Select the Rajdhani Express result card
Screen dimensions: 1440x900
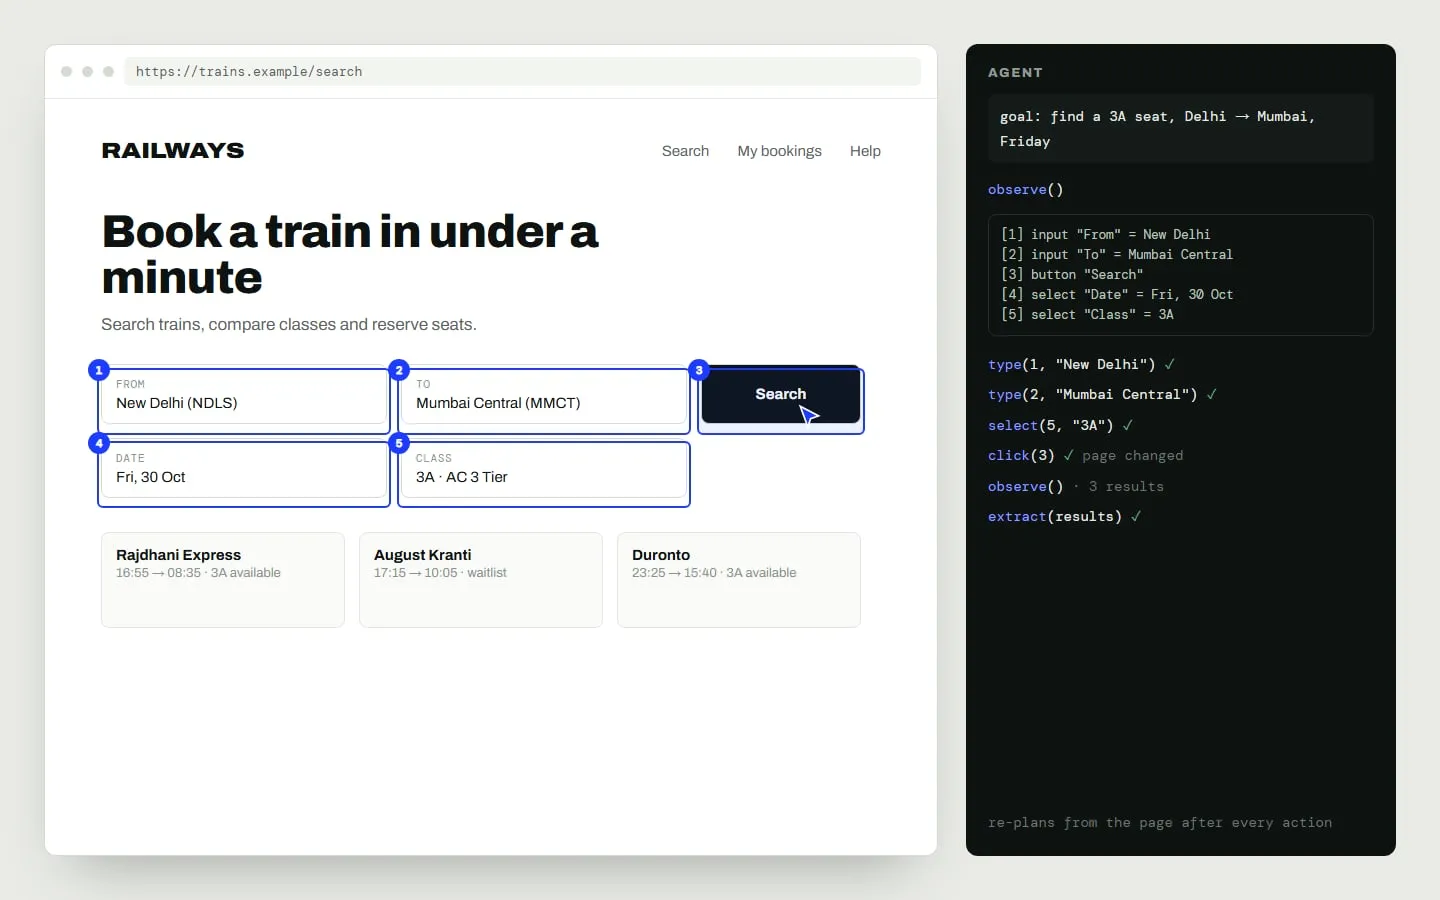pos(223,580)
